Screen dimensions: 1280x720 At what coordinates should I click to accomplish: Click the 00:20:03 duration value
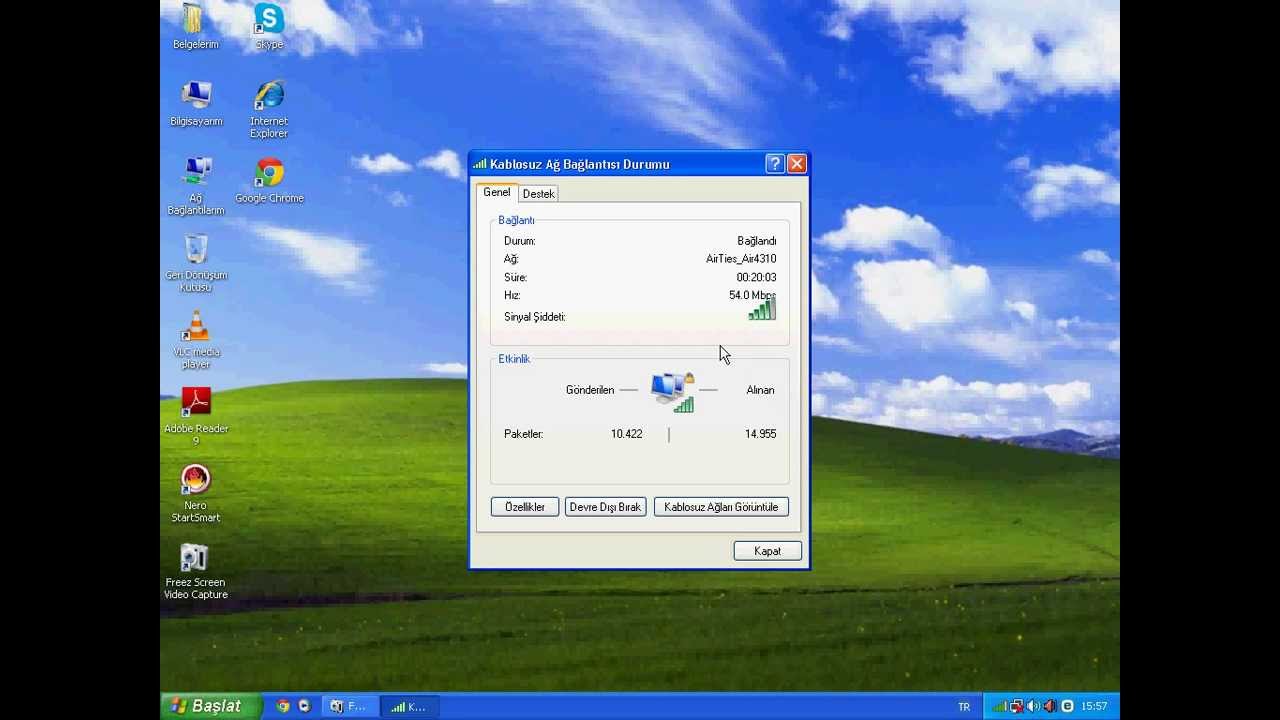point(756,277)
